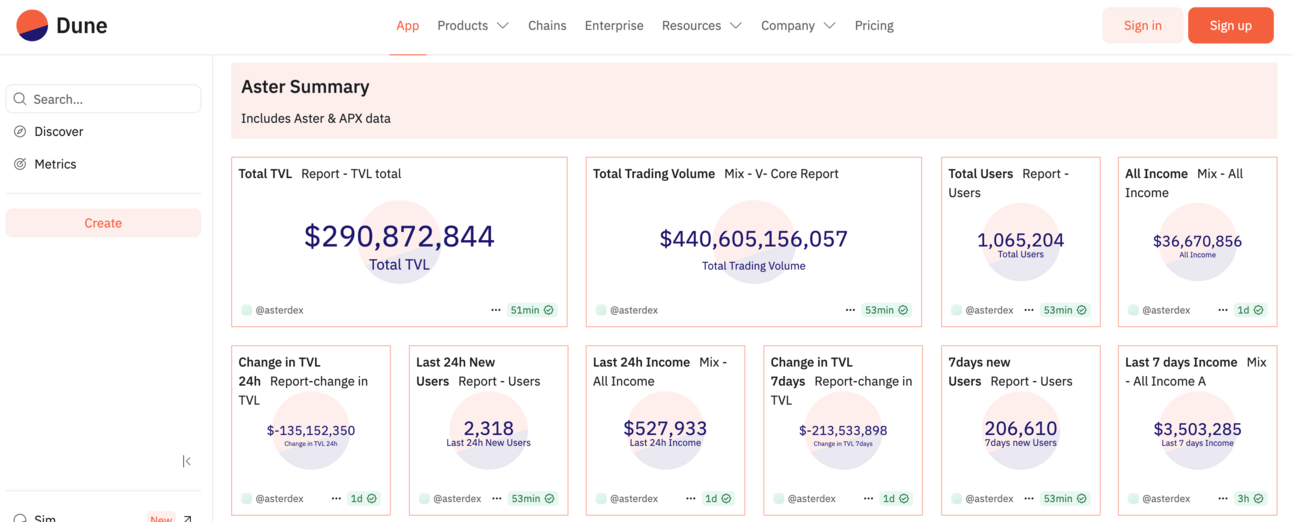1292x522 pixels.
Task: Click the $36,670,856 All Income value
Action: (1197, 241)
